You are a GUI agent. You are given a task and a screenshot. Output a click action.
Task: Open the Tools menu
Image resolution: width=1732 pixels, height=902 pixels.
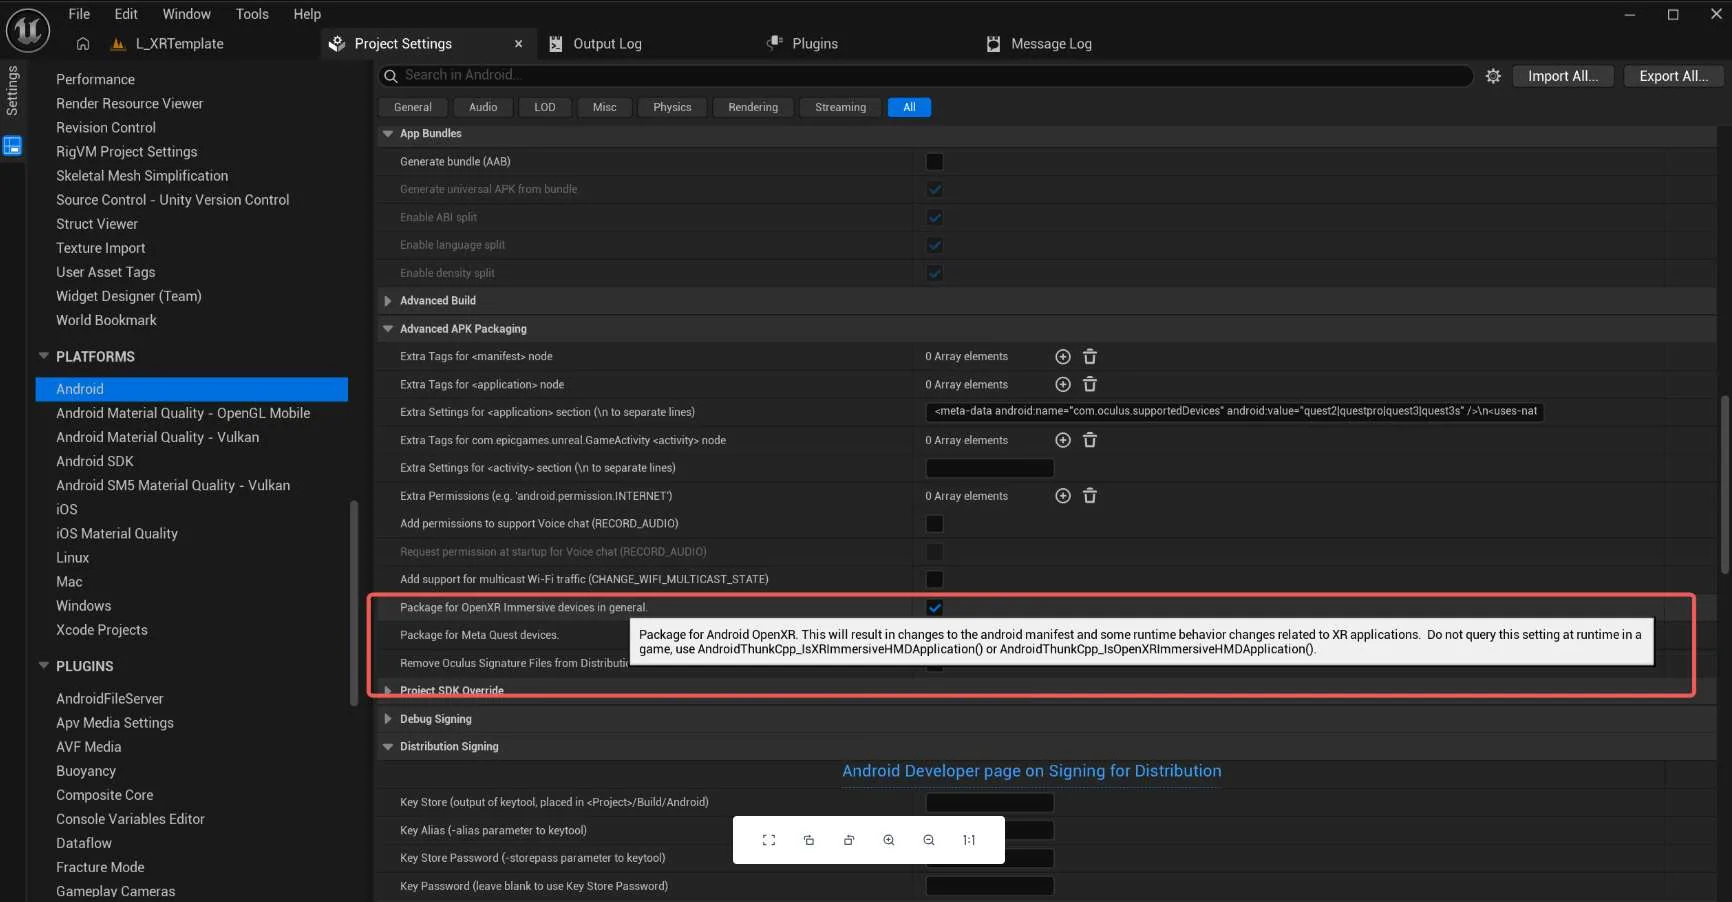252,14
